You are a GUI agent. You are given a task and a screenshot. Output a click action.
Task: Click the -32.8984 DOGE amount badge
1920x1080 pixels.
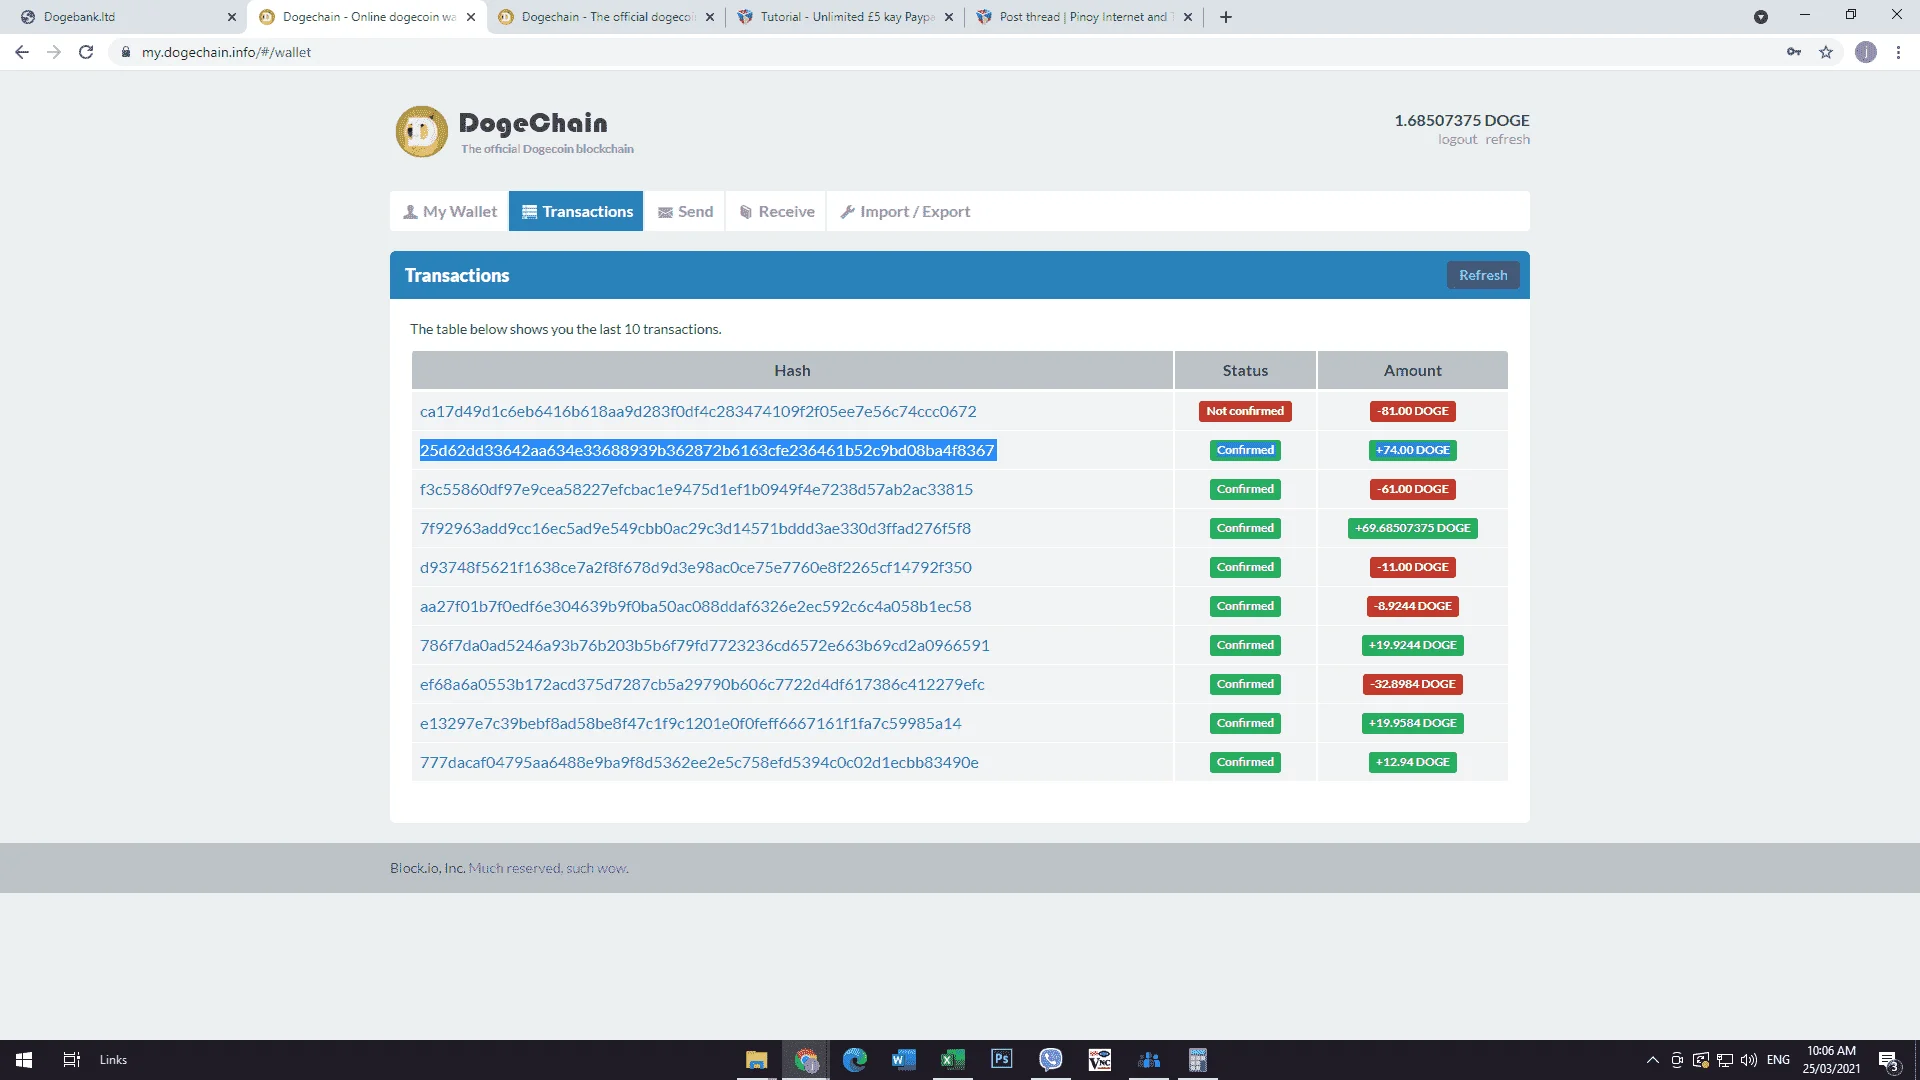(x=1412, y=684)
